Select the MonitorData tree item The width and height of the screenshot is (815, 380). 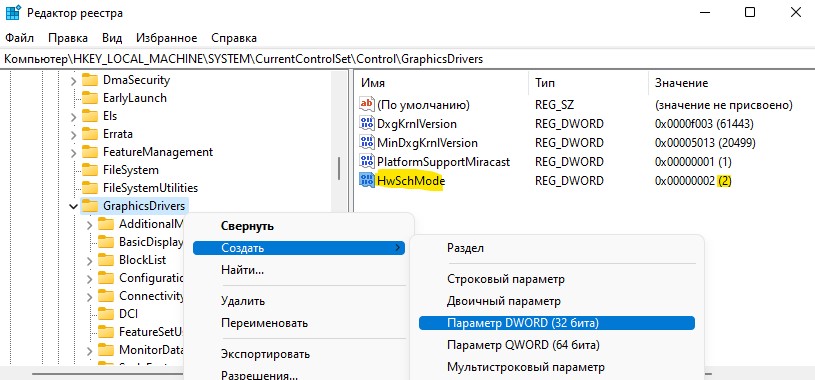[x=150, y=349]
